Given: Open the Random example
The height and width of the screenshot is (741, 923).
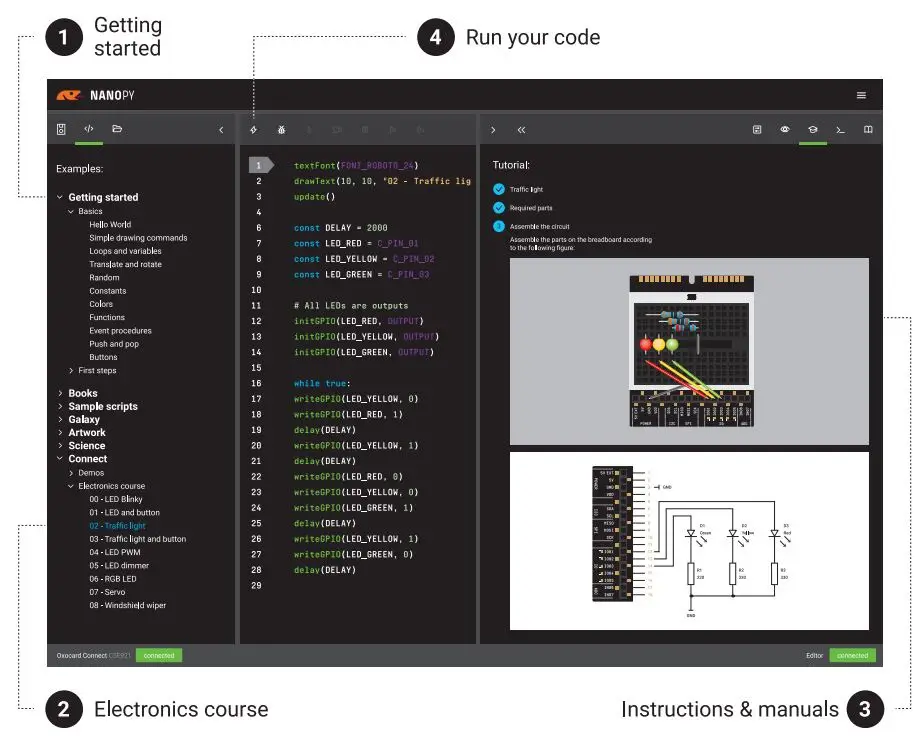Looking at the screenshot, I should (104, 278).
